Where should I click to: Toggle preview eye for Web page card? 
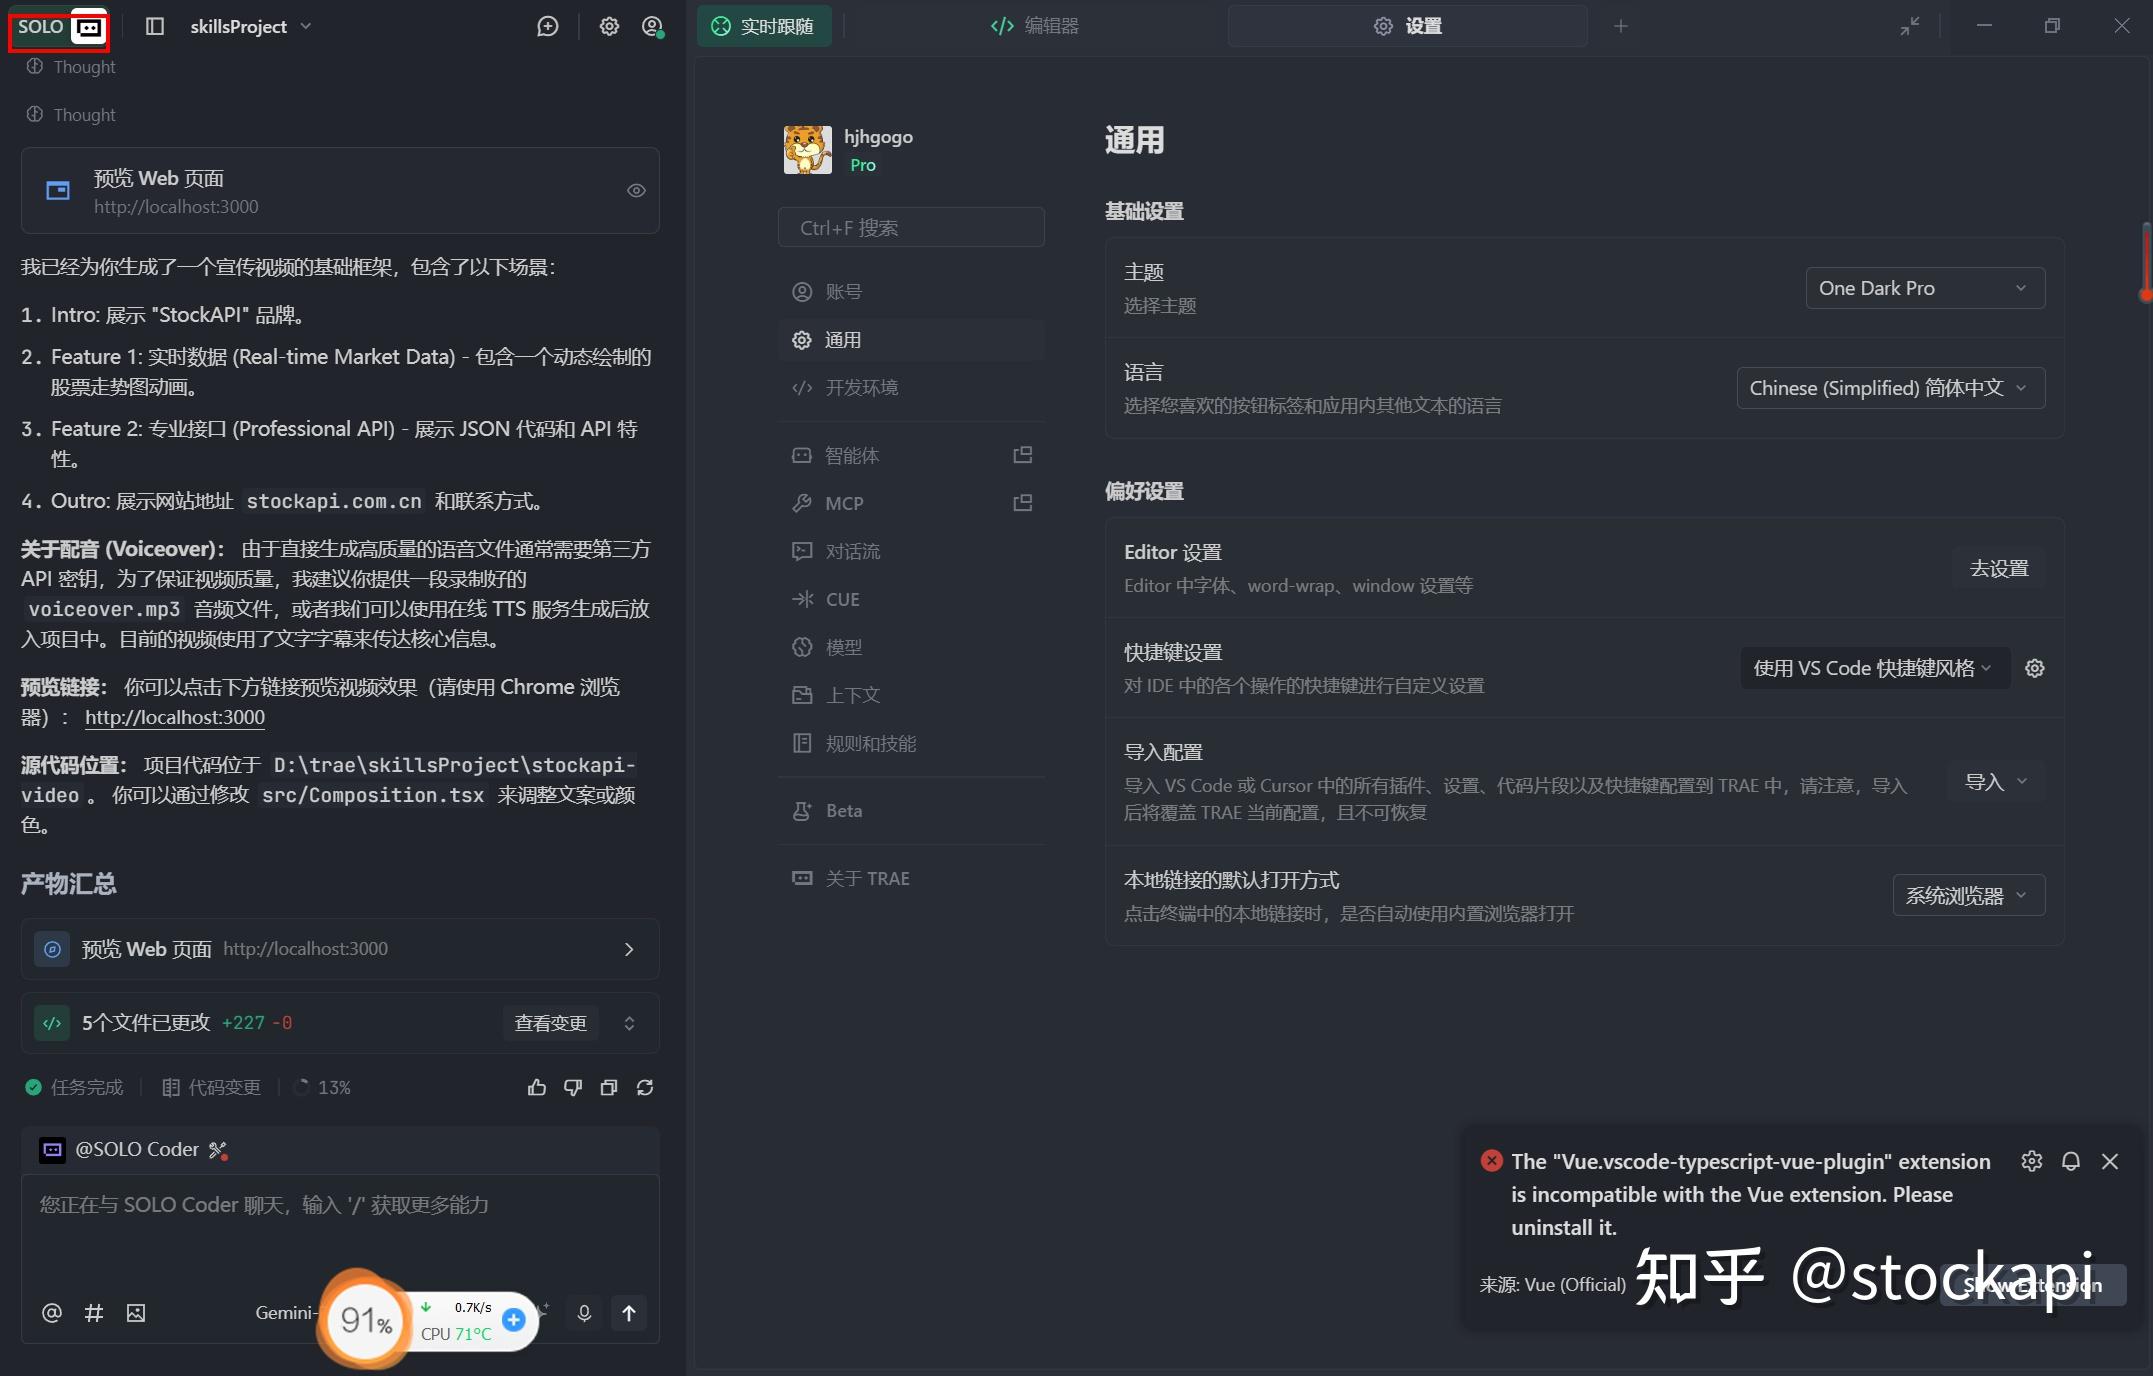point(636,190)
